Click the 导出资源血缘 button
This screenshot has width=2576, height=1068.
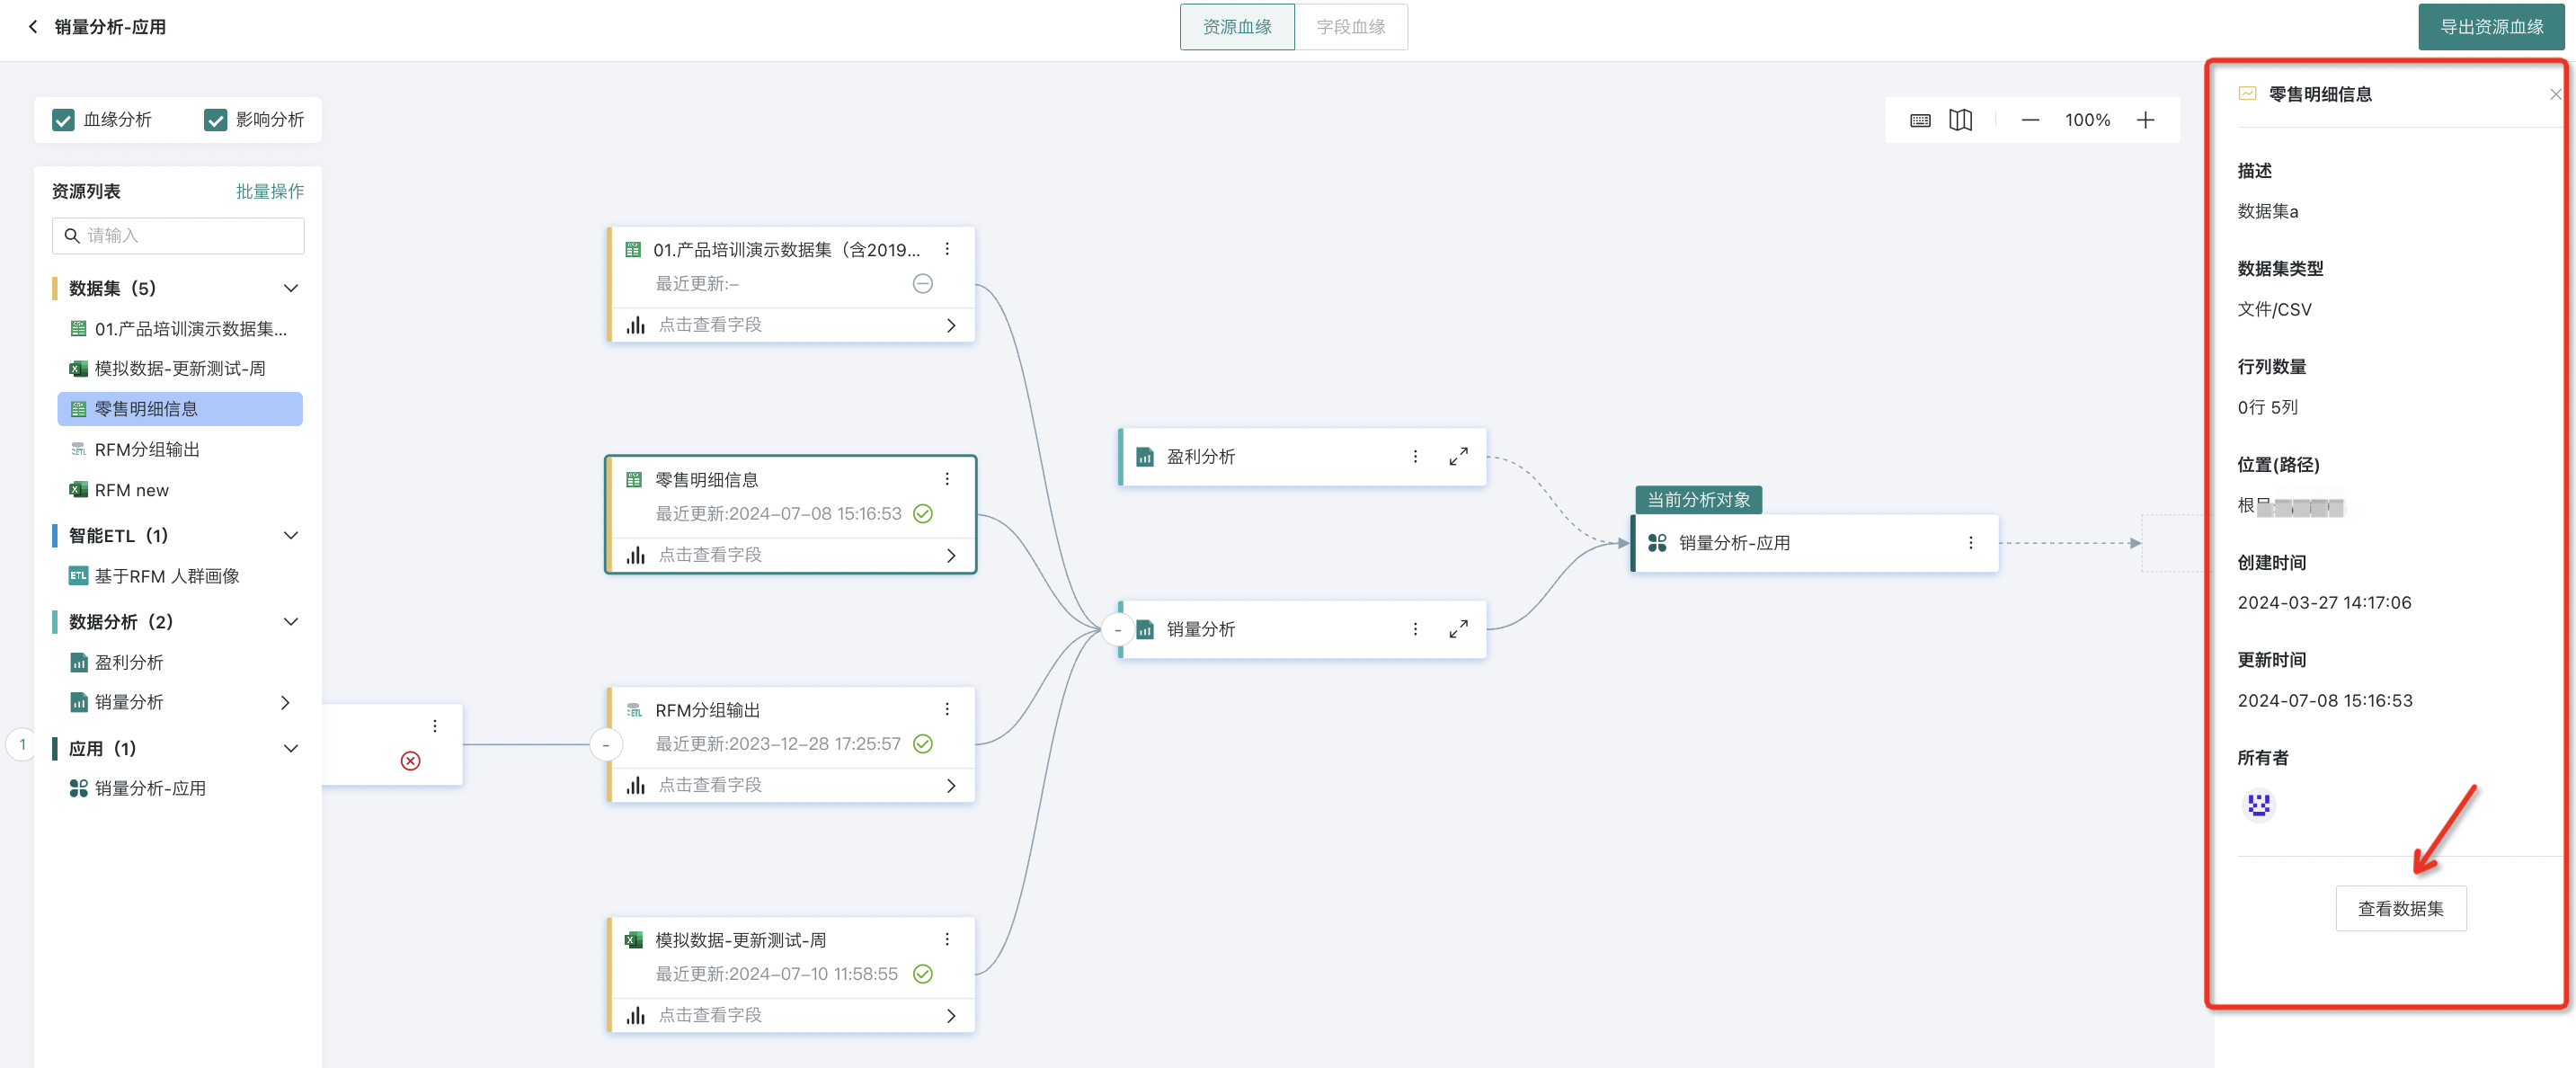[2491, 27]
